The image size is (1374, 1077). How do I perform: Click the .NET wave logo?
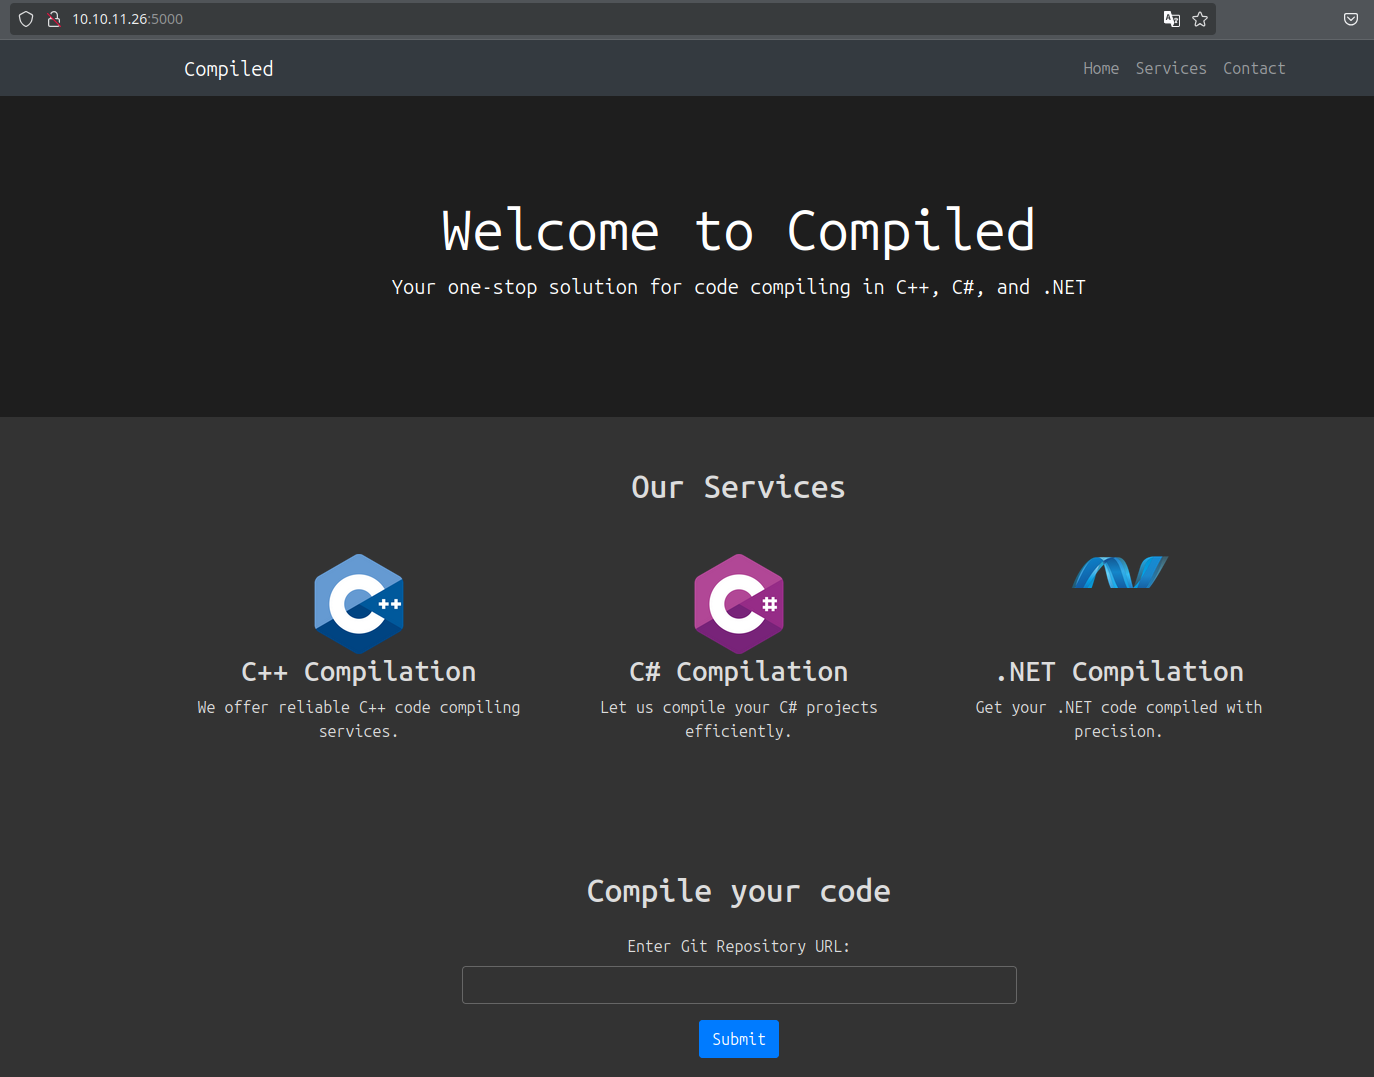coord(1120,572)
